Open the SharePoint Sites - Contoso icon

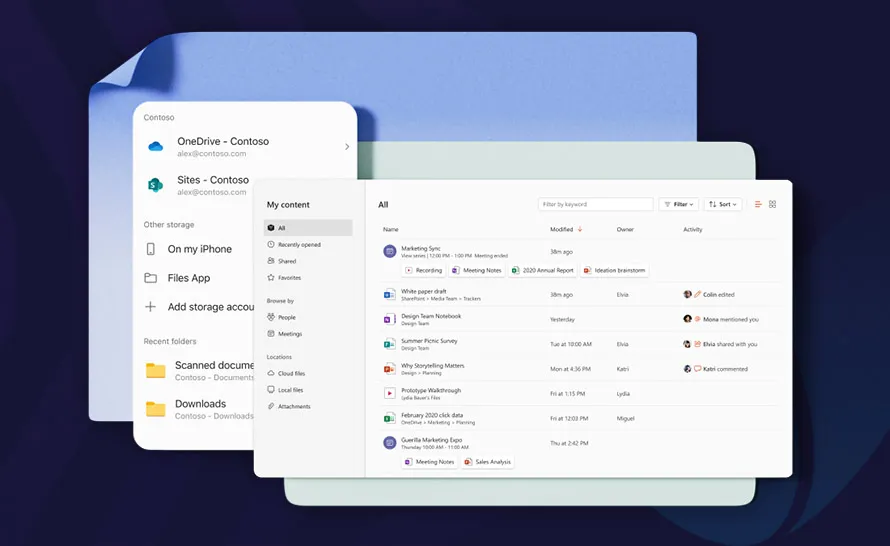tap(155, 184)
